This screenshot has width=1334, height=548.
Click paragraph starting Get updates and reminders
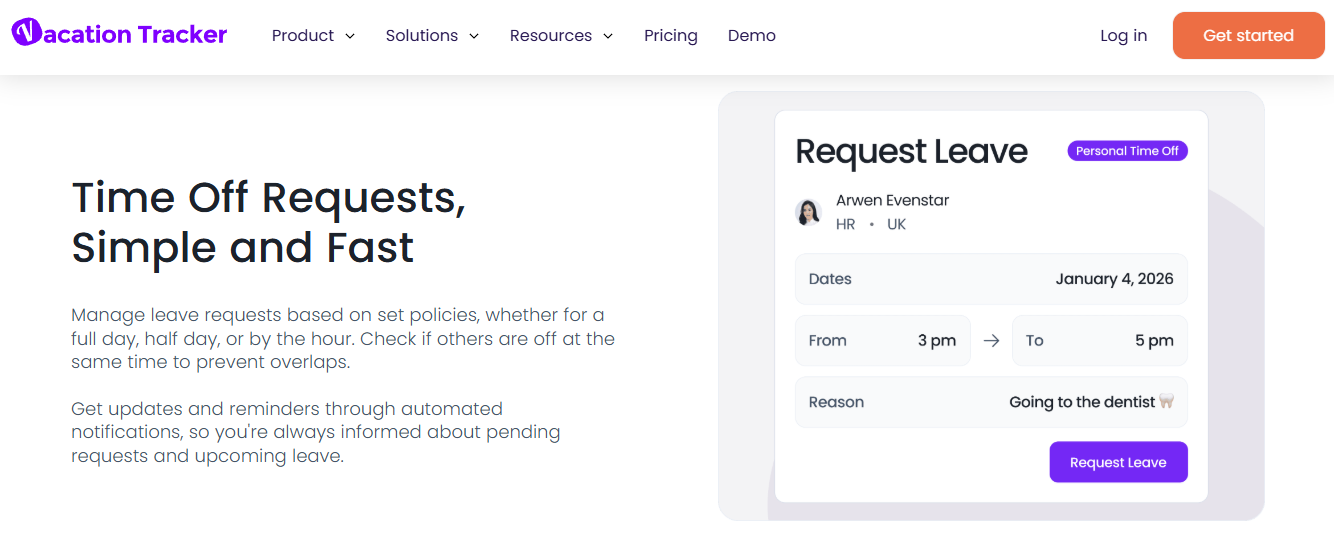(x=316, y=432)
